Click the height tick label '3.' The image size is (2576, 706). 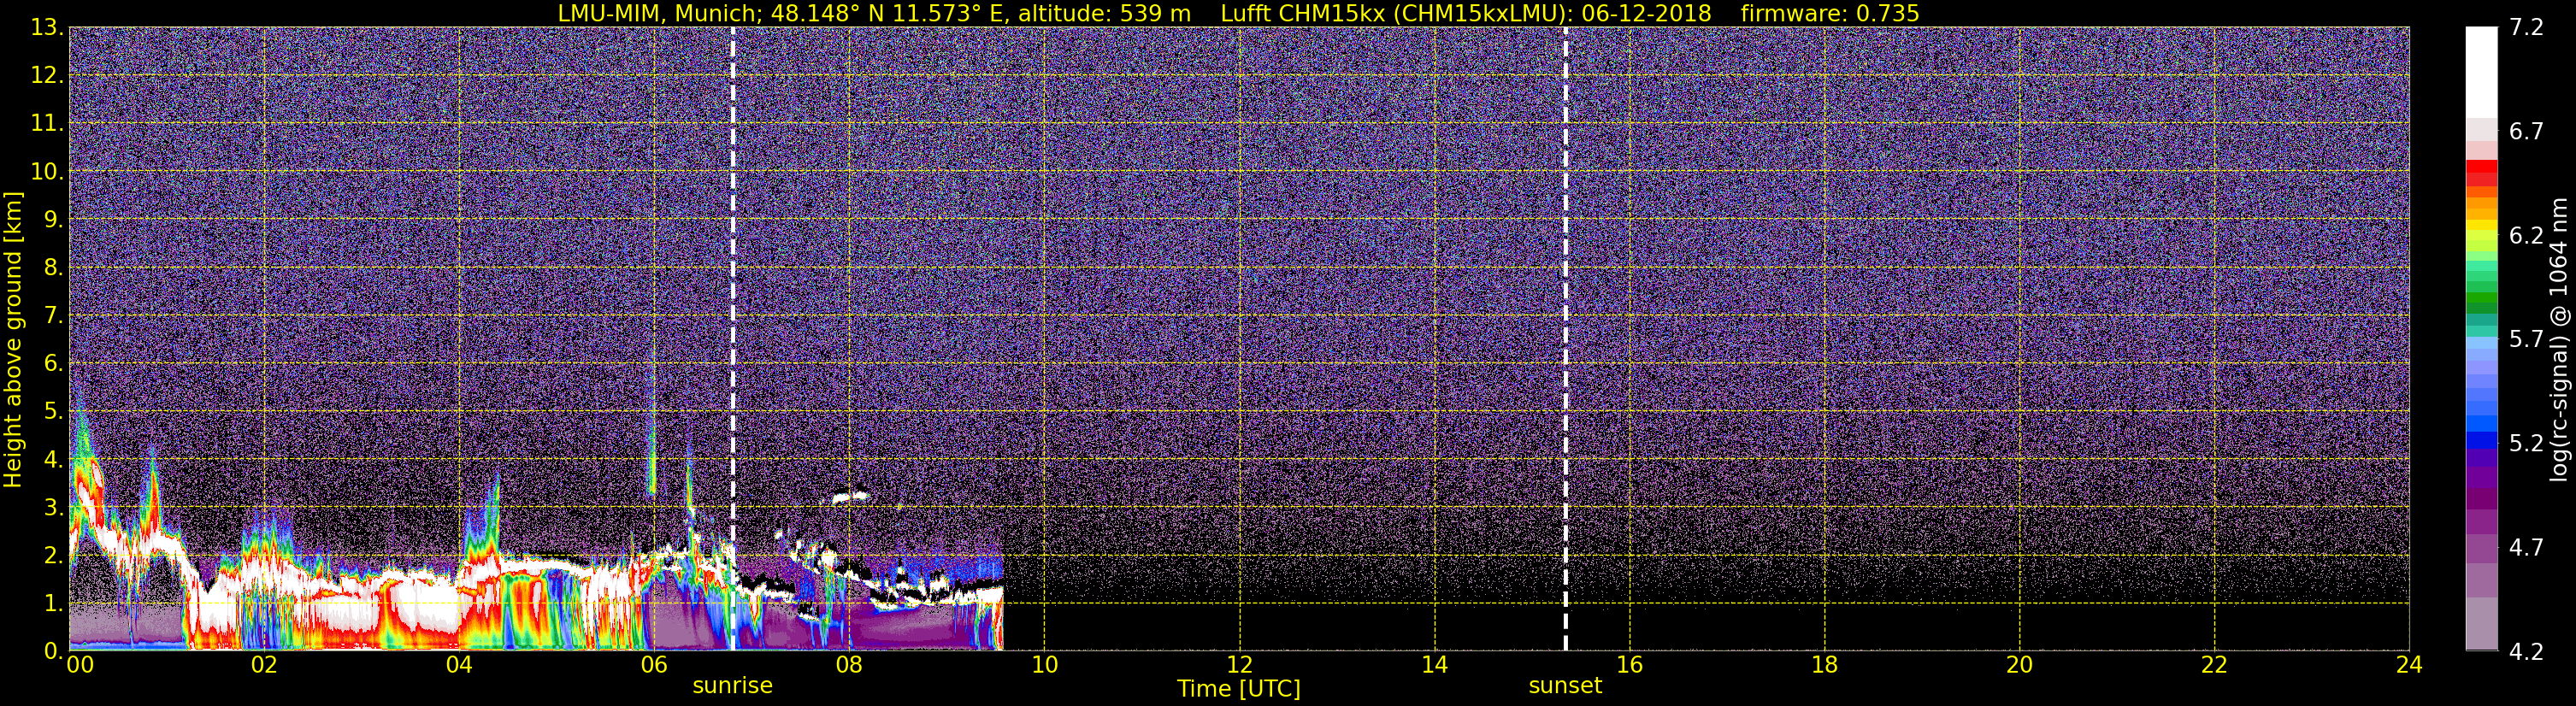point(53,507)
